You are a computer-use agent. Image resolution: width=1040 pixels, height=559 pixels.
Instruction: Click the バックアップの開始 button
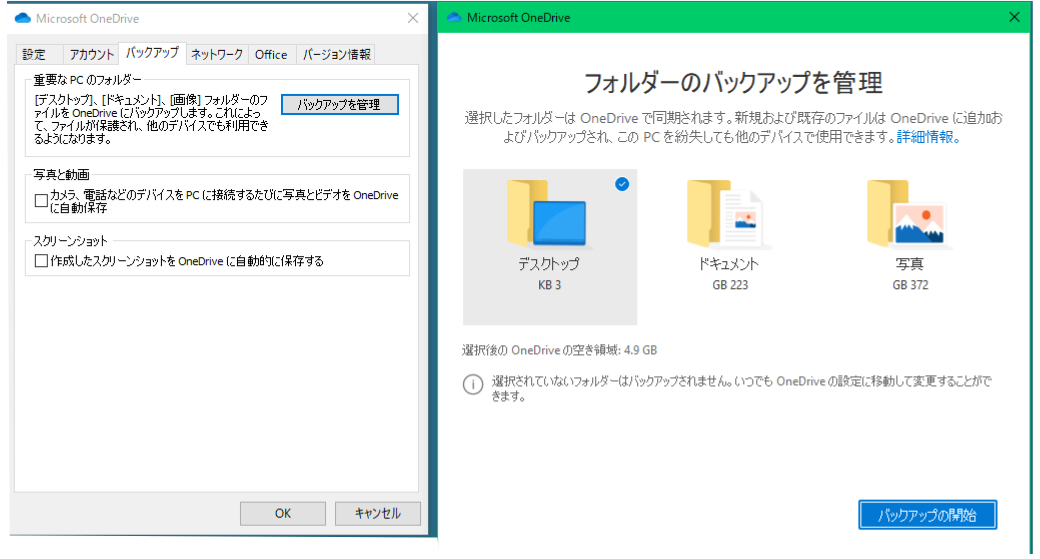927,515
